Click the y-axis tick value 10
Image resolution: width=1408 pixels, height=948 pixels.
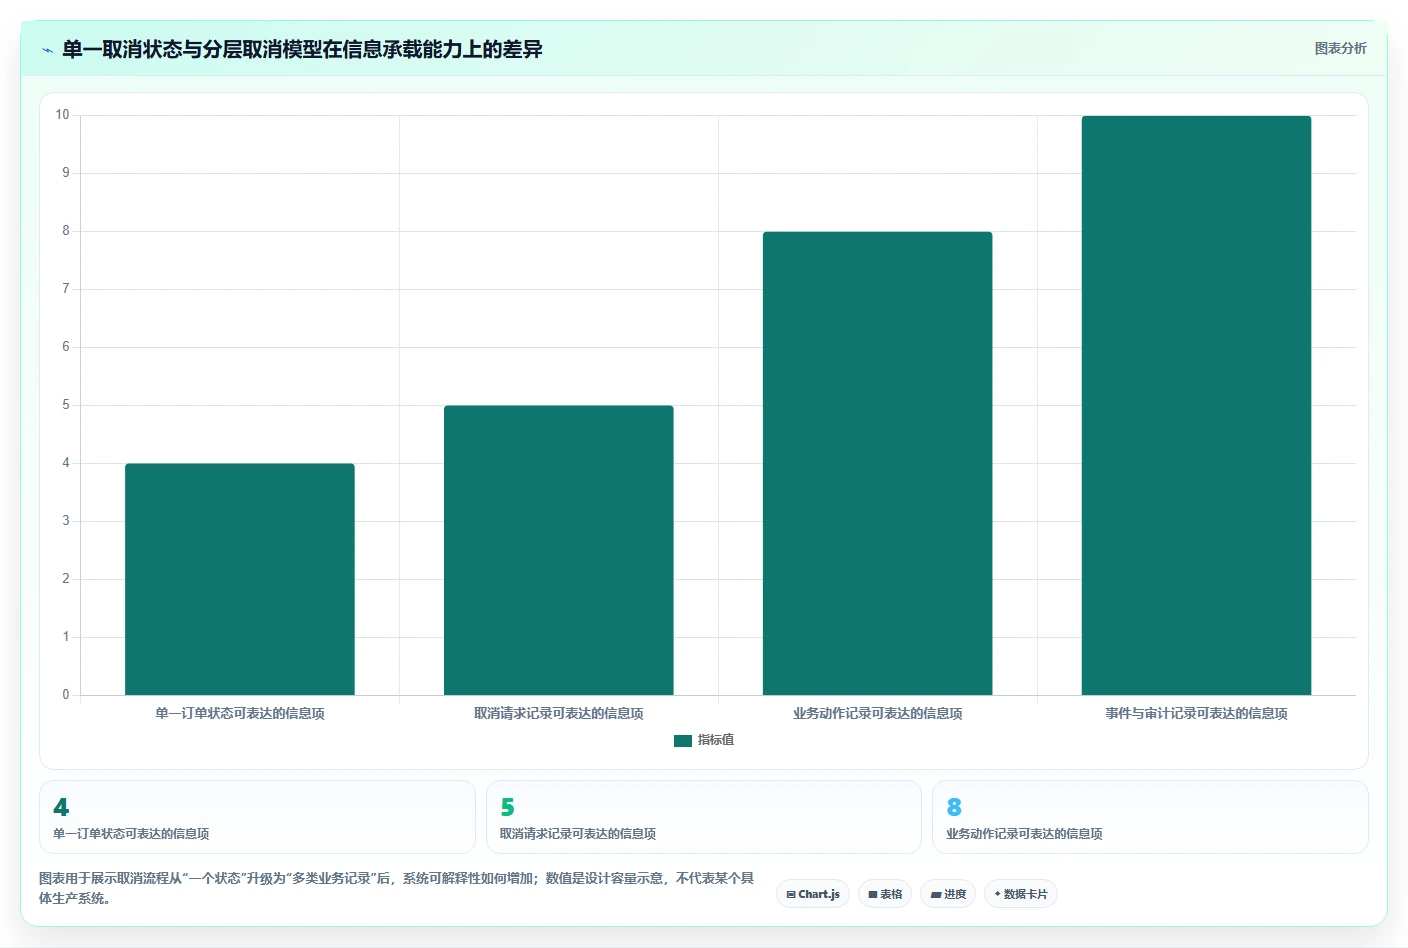pyautogui.click(x=62, y=115)
